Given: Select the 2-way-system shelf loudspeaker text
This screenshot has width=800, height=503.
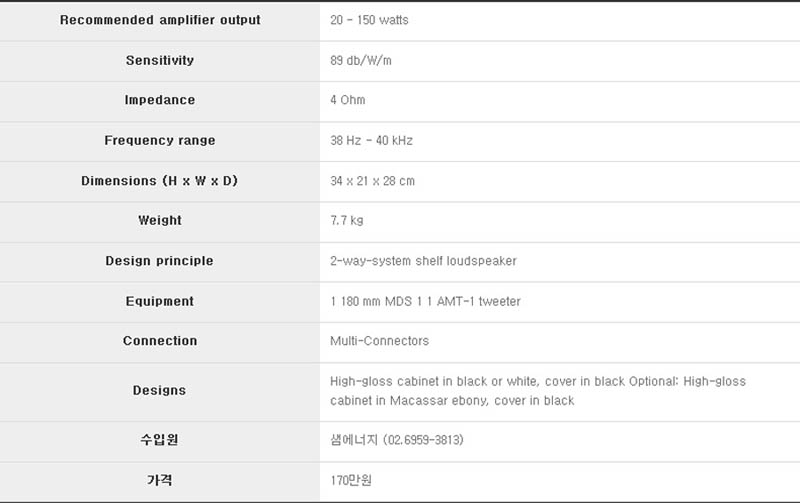Looking at the screenshot, I should (x=423, y=261).
